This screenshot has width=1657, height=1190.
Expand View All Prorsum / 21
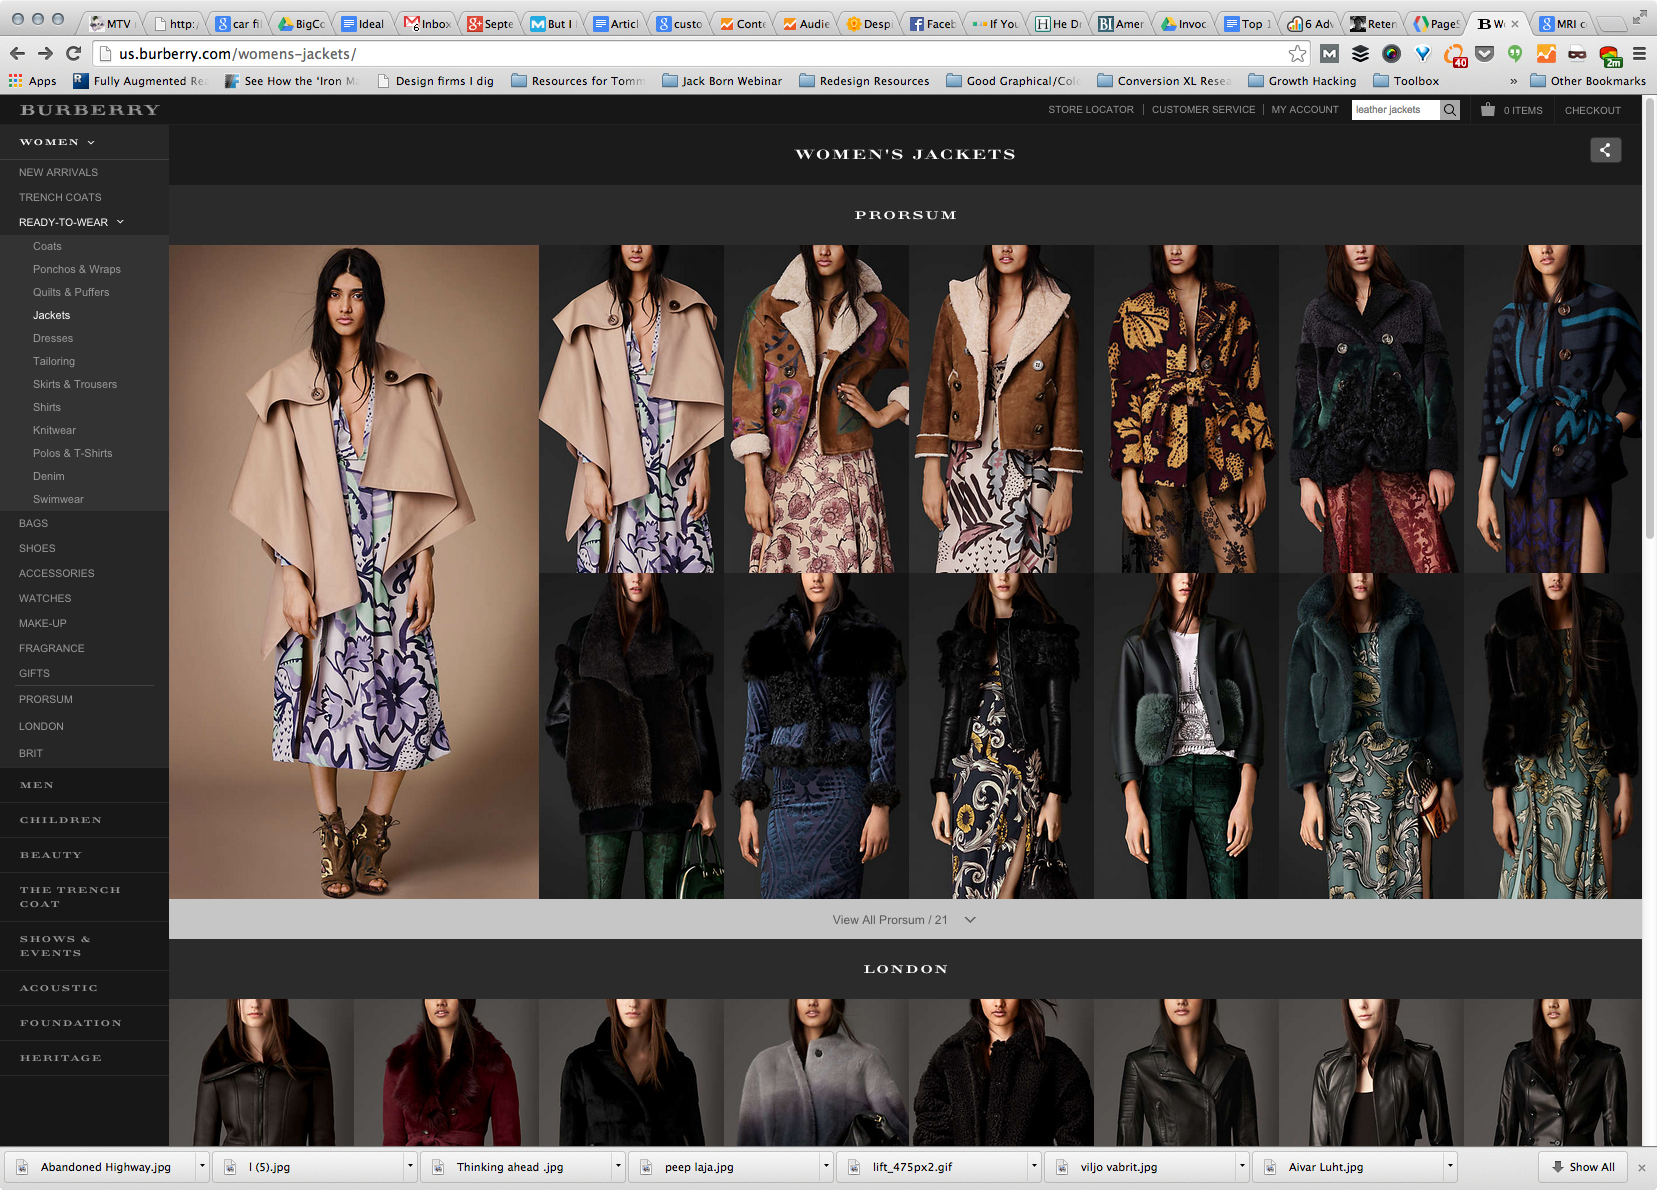click(x=904, y=920)
